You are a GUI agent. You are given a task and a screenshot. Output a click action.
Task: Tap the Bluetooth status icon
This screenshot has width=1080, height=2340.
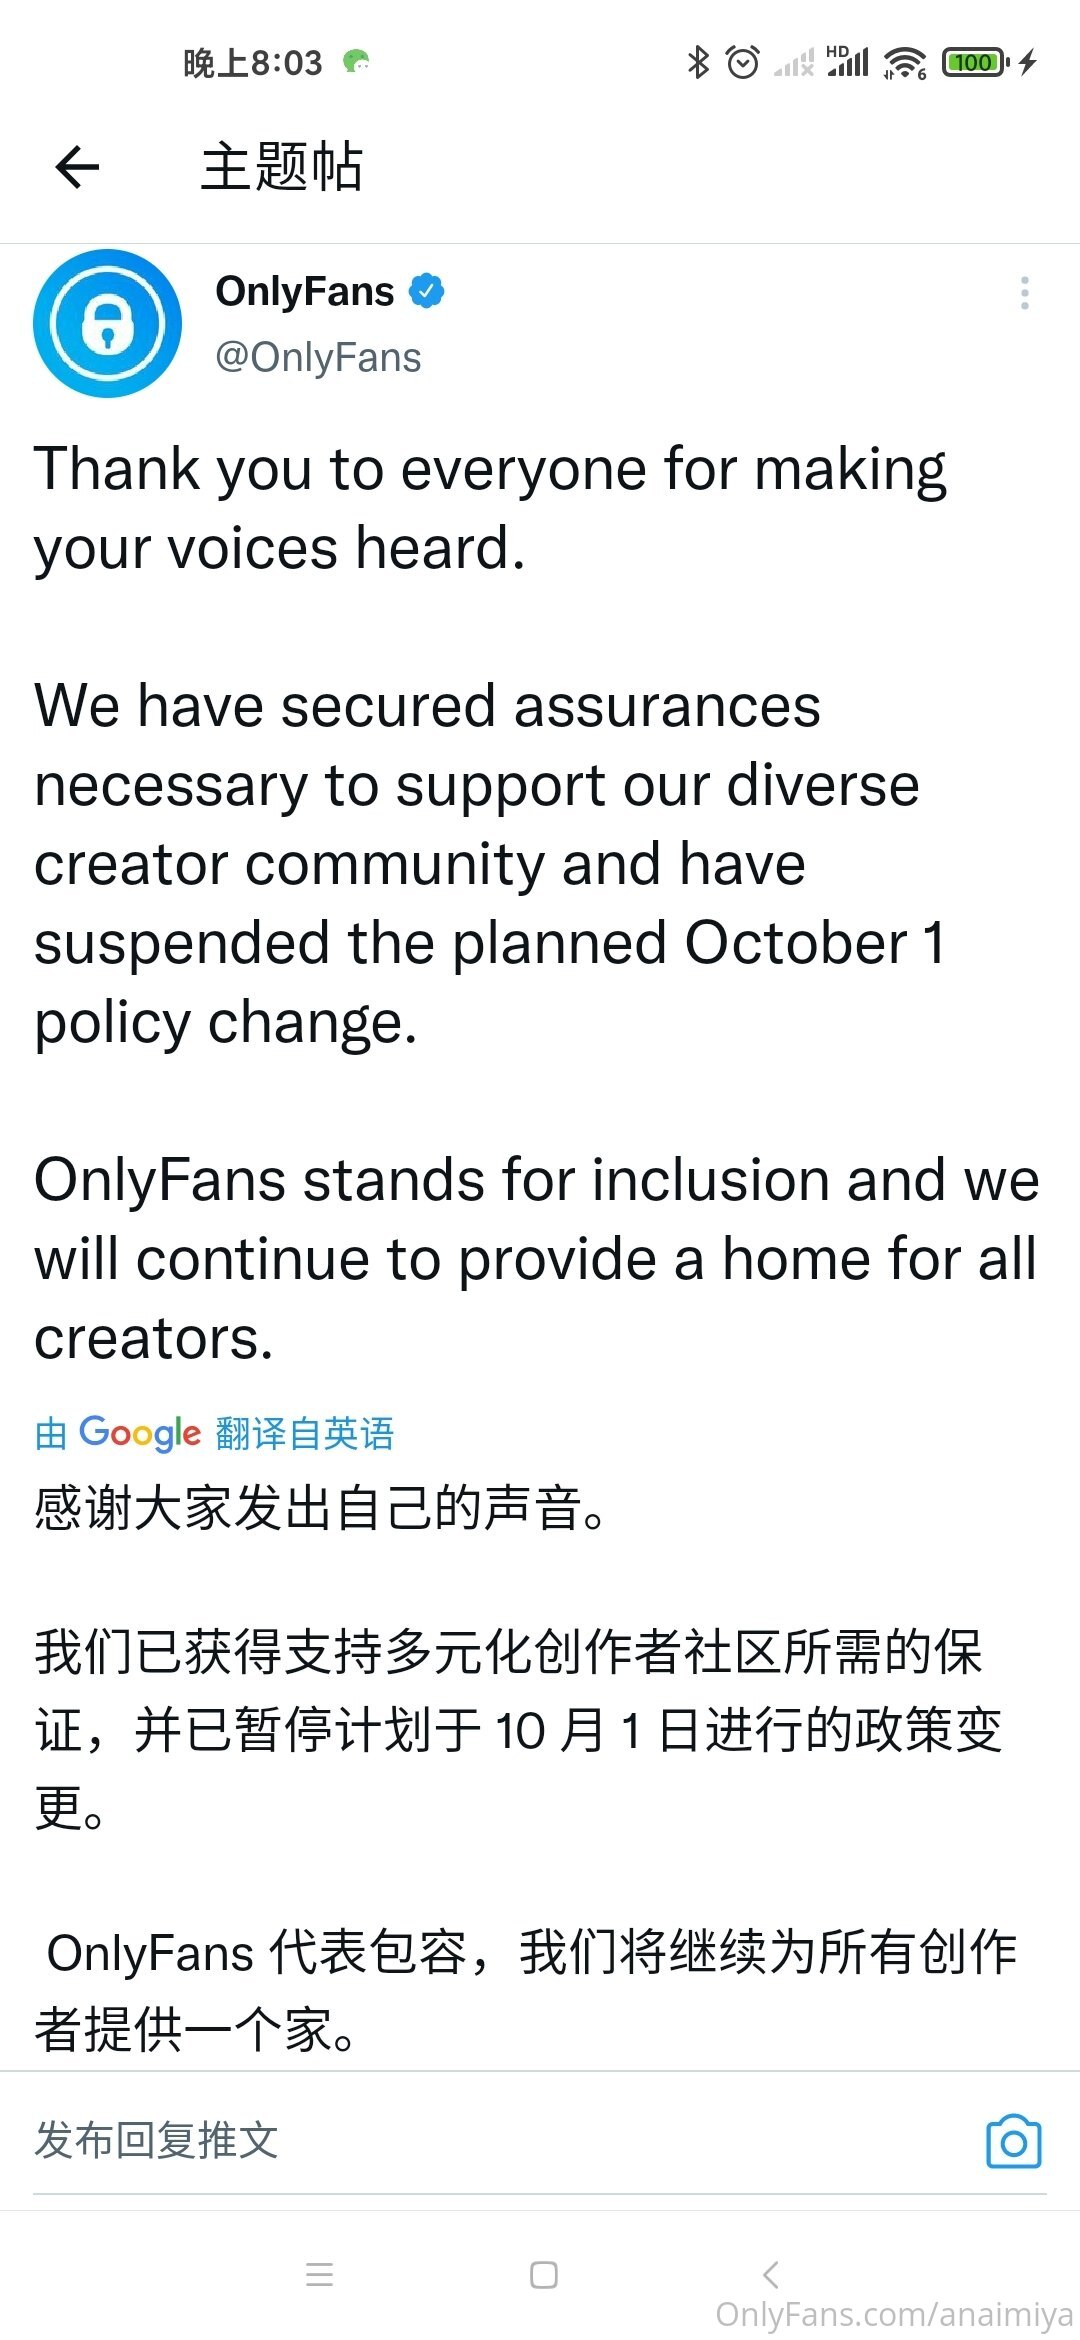coord(698,62)
